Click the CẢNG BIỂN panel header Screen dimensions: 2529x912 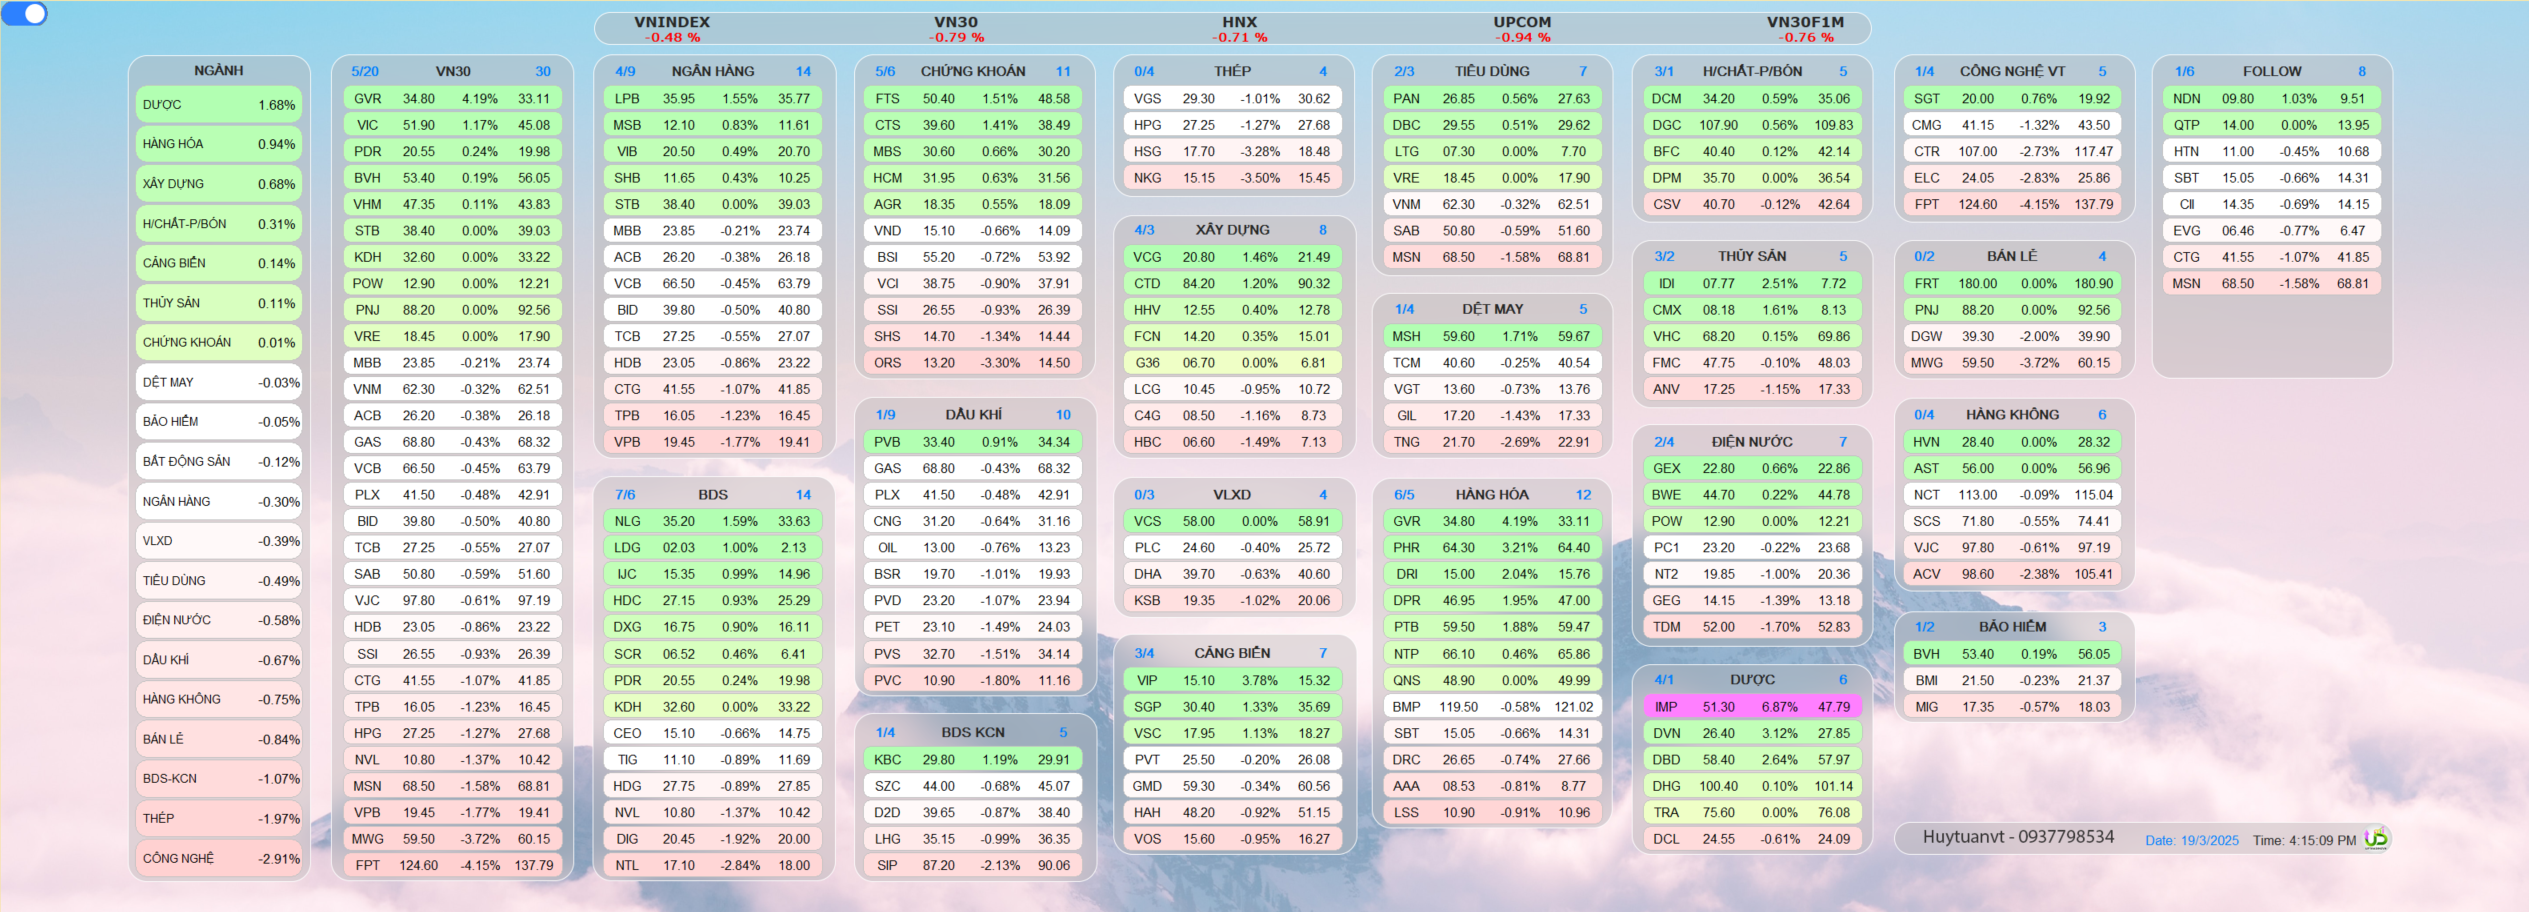1232,653
